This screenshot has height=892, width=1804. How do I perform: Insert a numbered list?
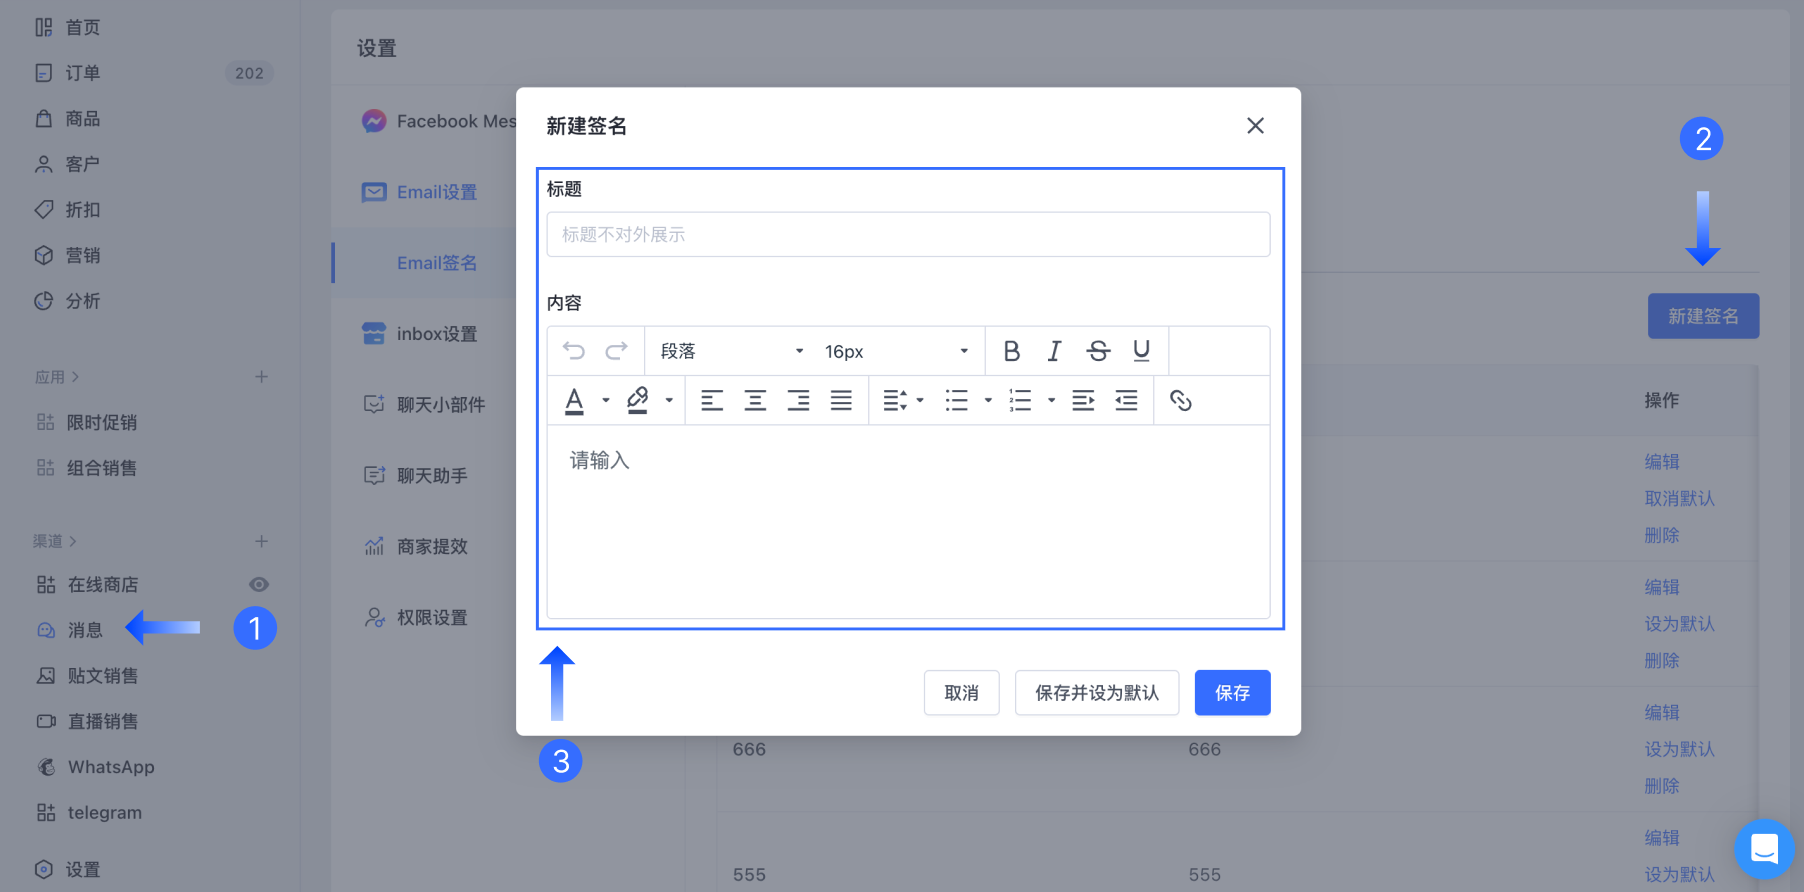coord(1020,401)
